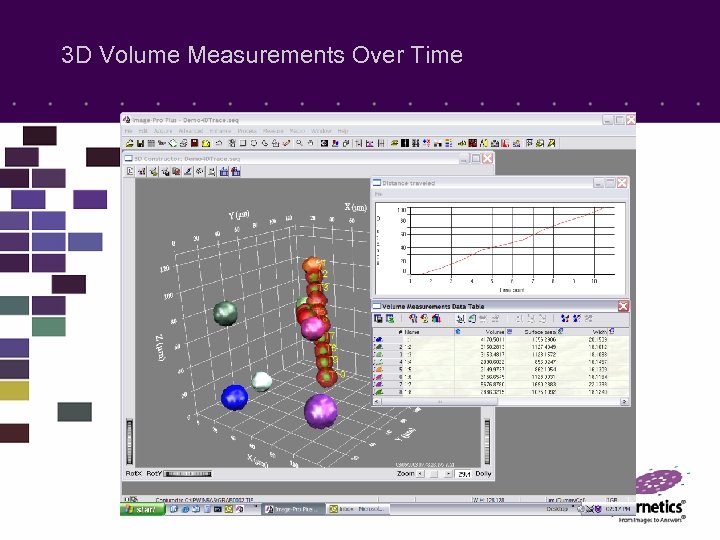
Task: Click the Zoom increase arrow button
Action: 448,474
